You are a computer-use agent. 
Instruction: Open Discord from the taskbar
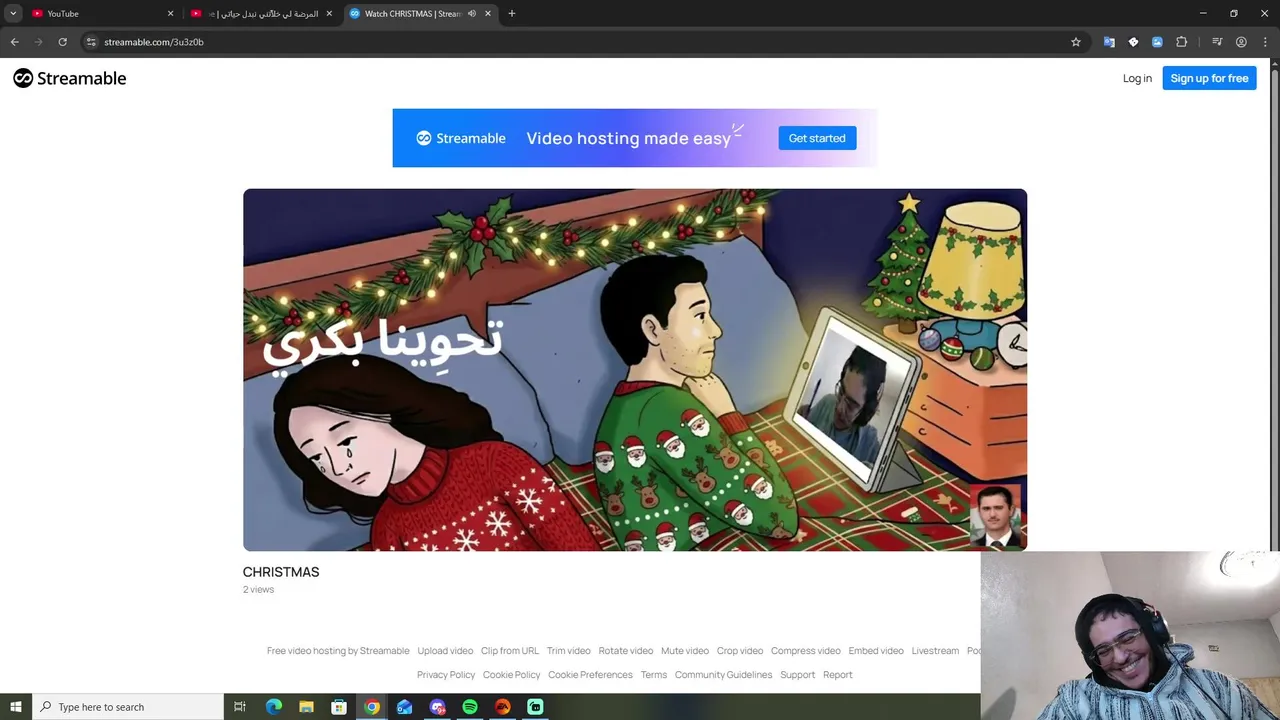(x=437, y=707)
